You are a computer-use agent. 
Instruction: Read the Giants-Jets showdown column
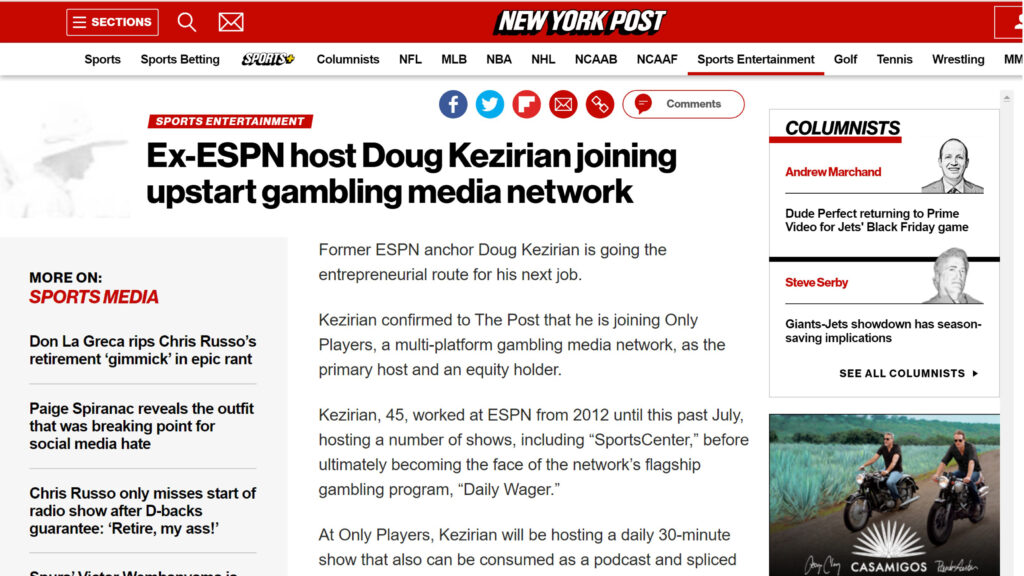pyautogui.click(x=883, y=331)
